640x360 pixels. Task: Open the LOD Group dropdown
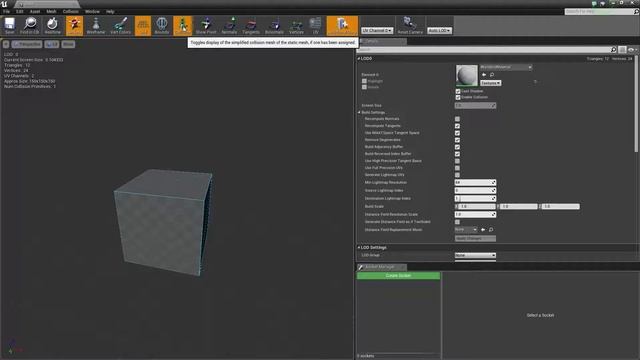tap(475, 255)
